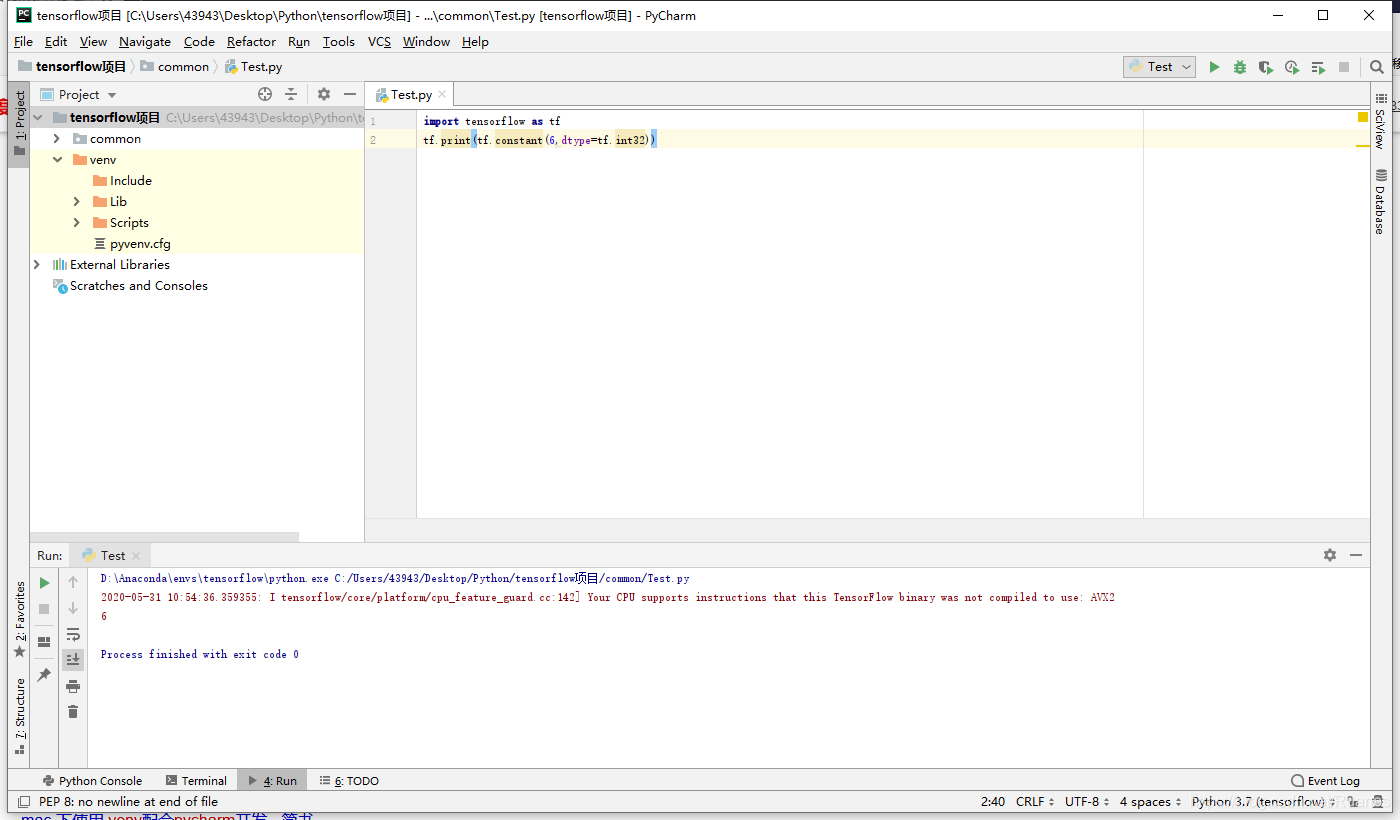Print the console output using the printer icon

click(73, 686)
